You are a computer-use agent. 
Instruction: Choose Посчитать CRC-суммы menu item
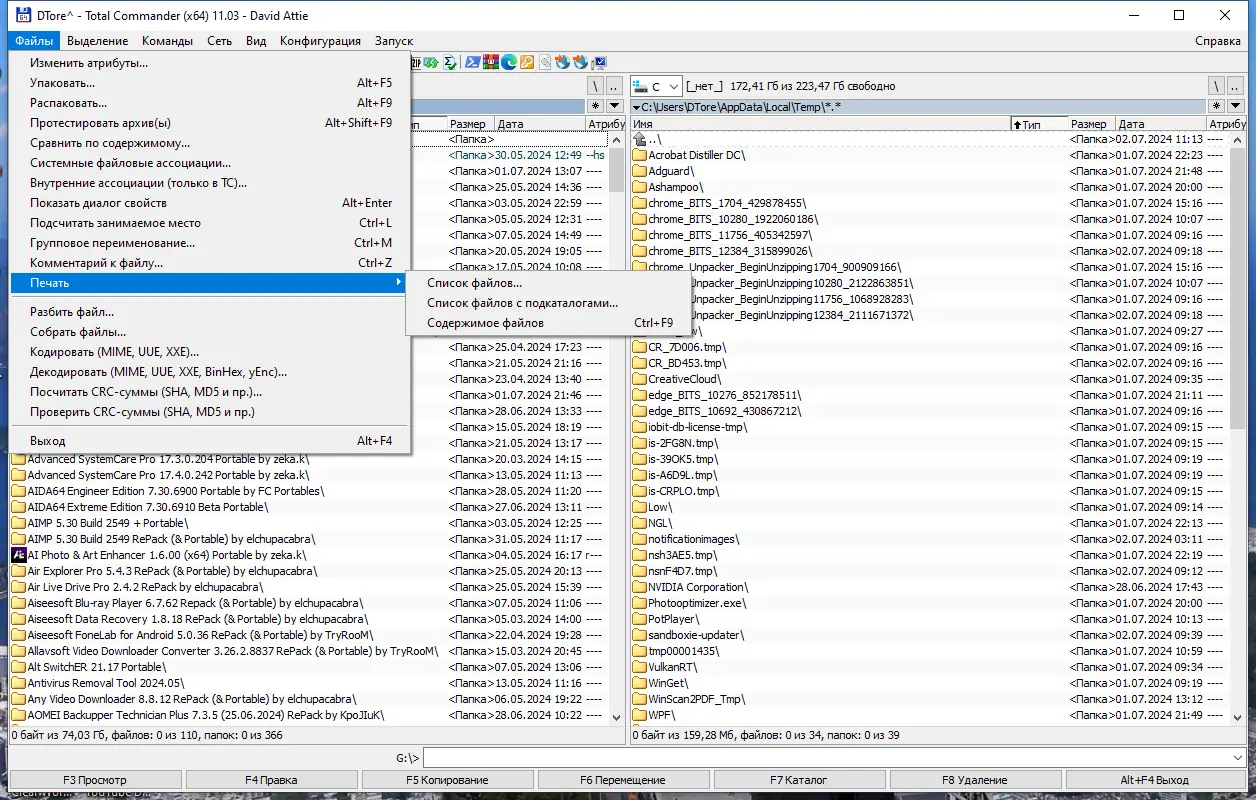point(209,392)
